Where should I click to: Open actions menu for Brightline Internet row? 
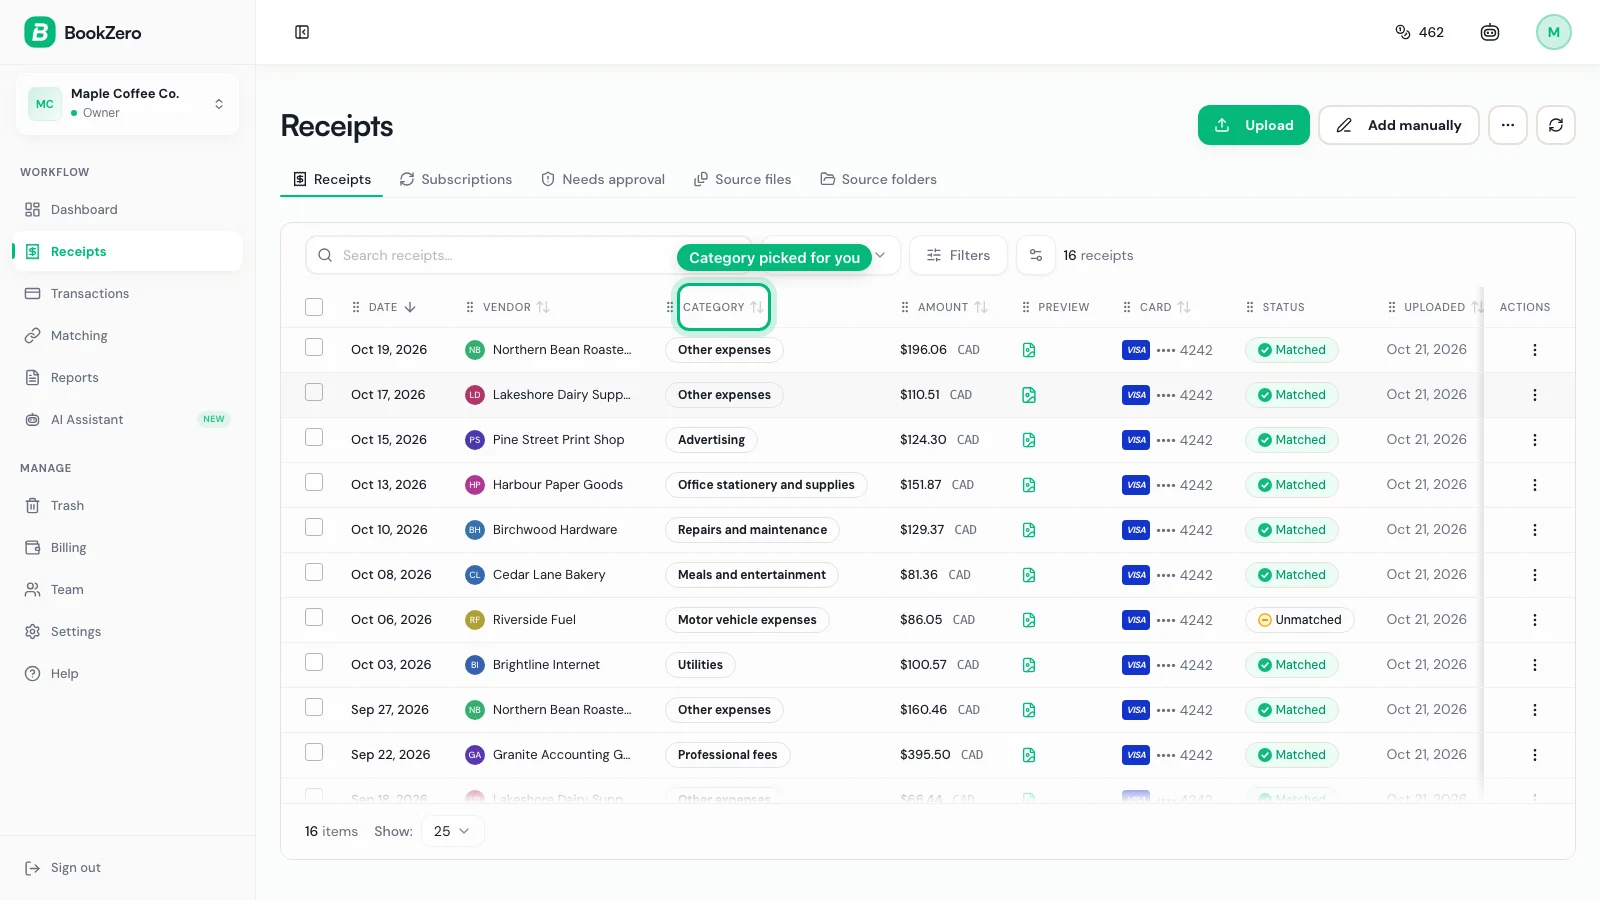1534,665
